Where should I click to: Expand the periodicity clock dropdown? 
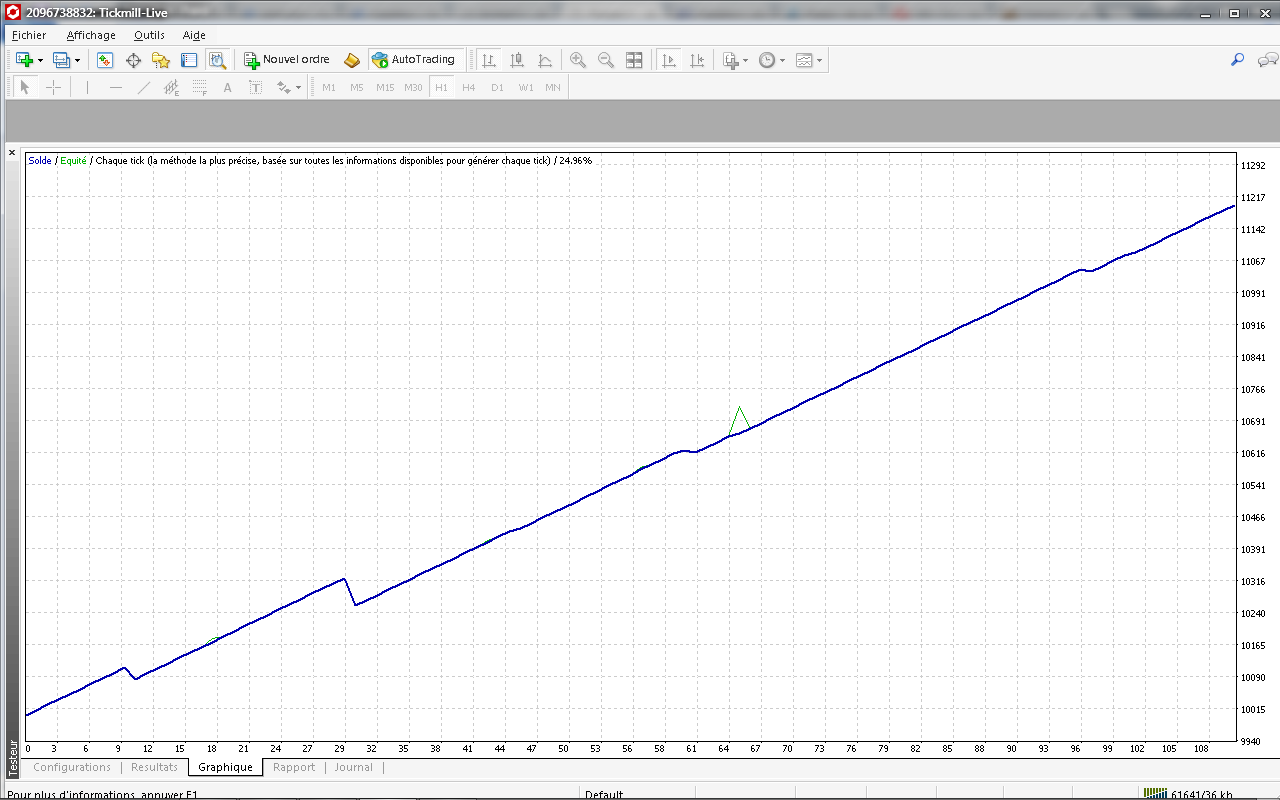click(782, 60)
